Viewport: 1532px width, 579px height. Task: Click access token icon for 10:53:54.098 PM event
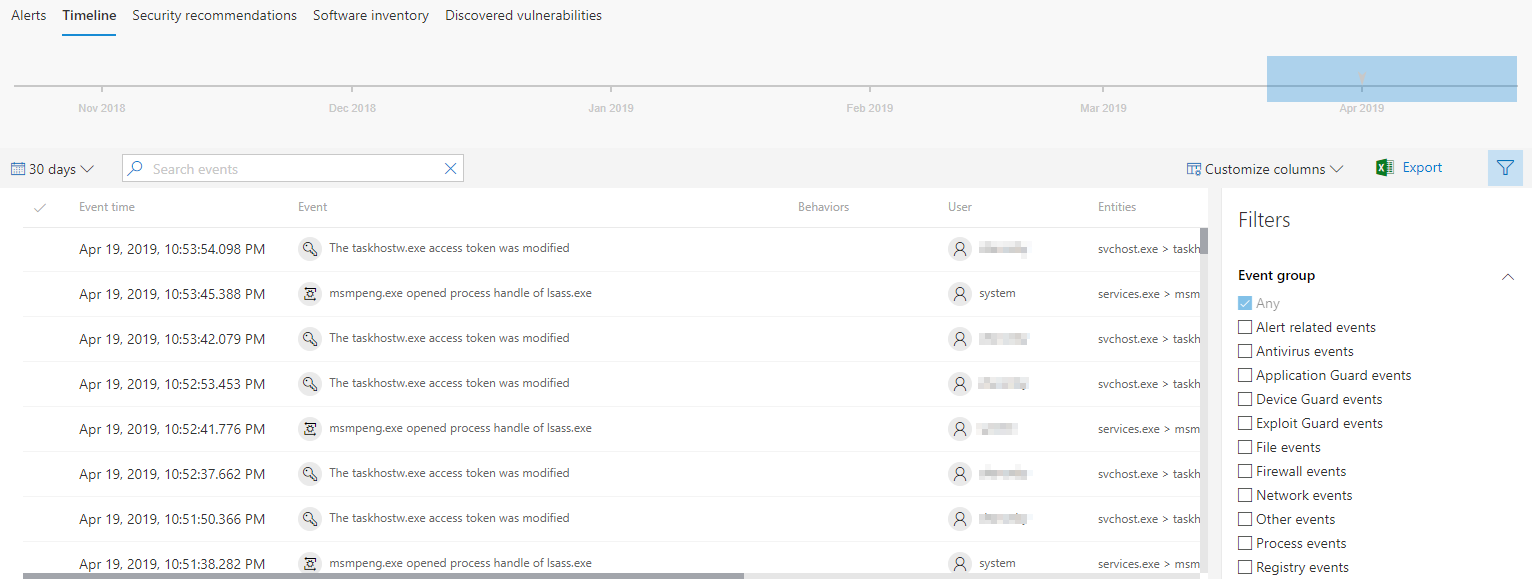point(310,249)
